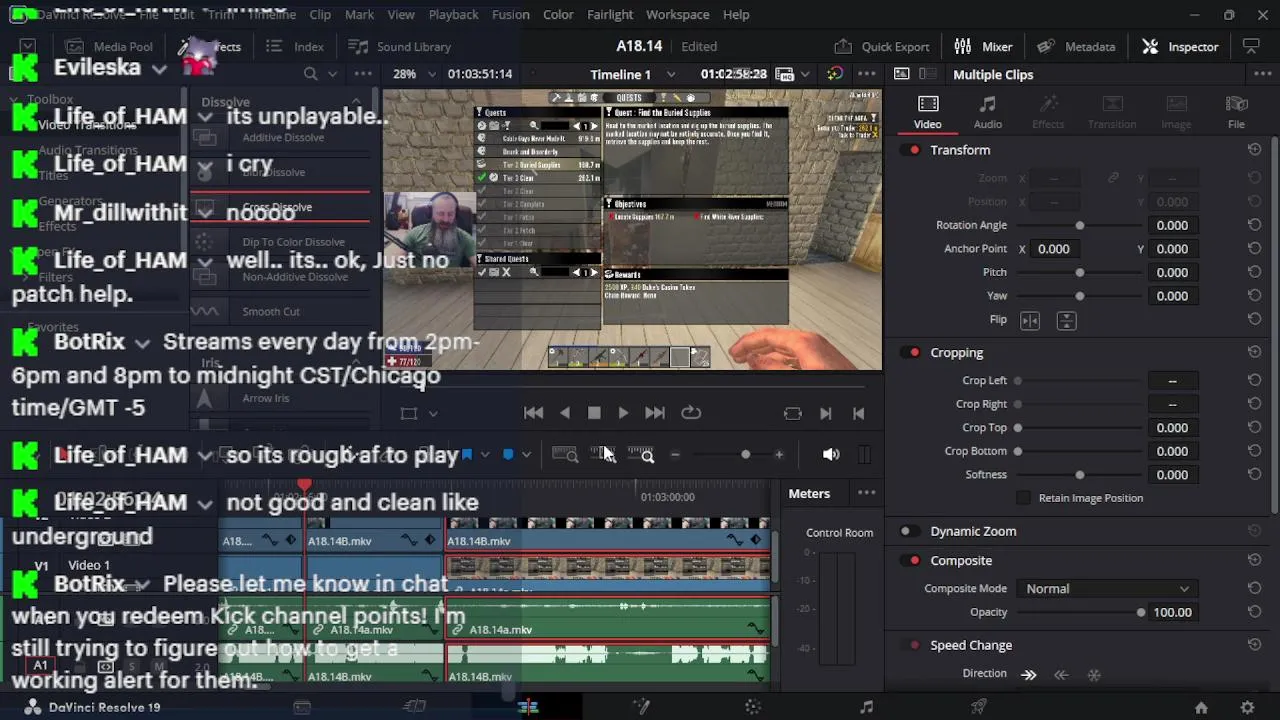Open the Mixer panel
The height and width of the screenshot is (720, 1280).
pyautogui.click(x=983, y=46)
